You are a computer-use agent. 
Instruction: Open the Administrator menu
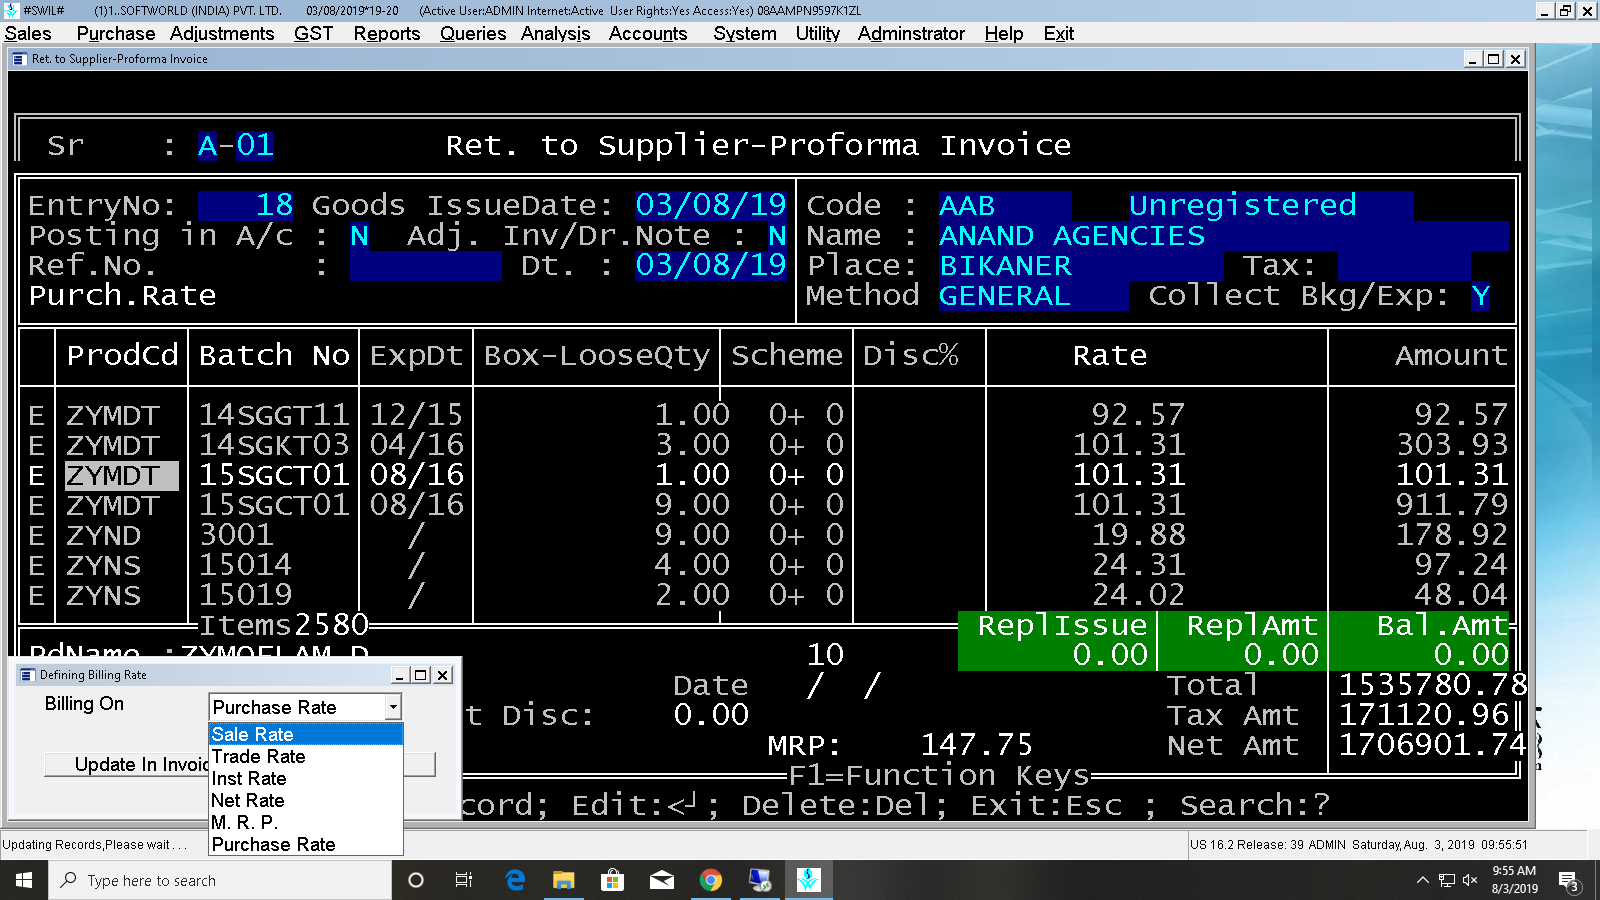pyautogui.click(x=911, y=33)
